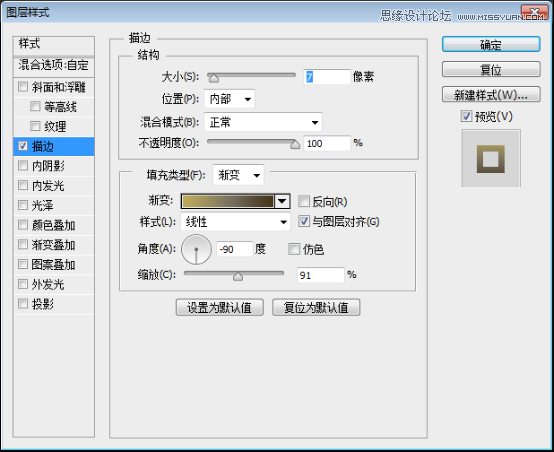Enable the 颜色叠加 checkbox

coord(23,225)
